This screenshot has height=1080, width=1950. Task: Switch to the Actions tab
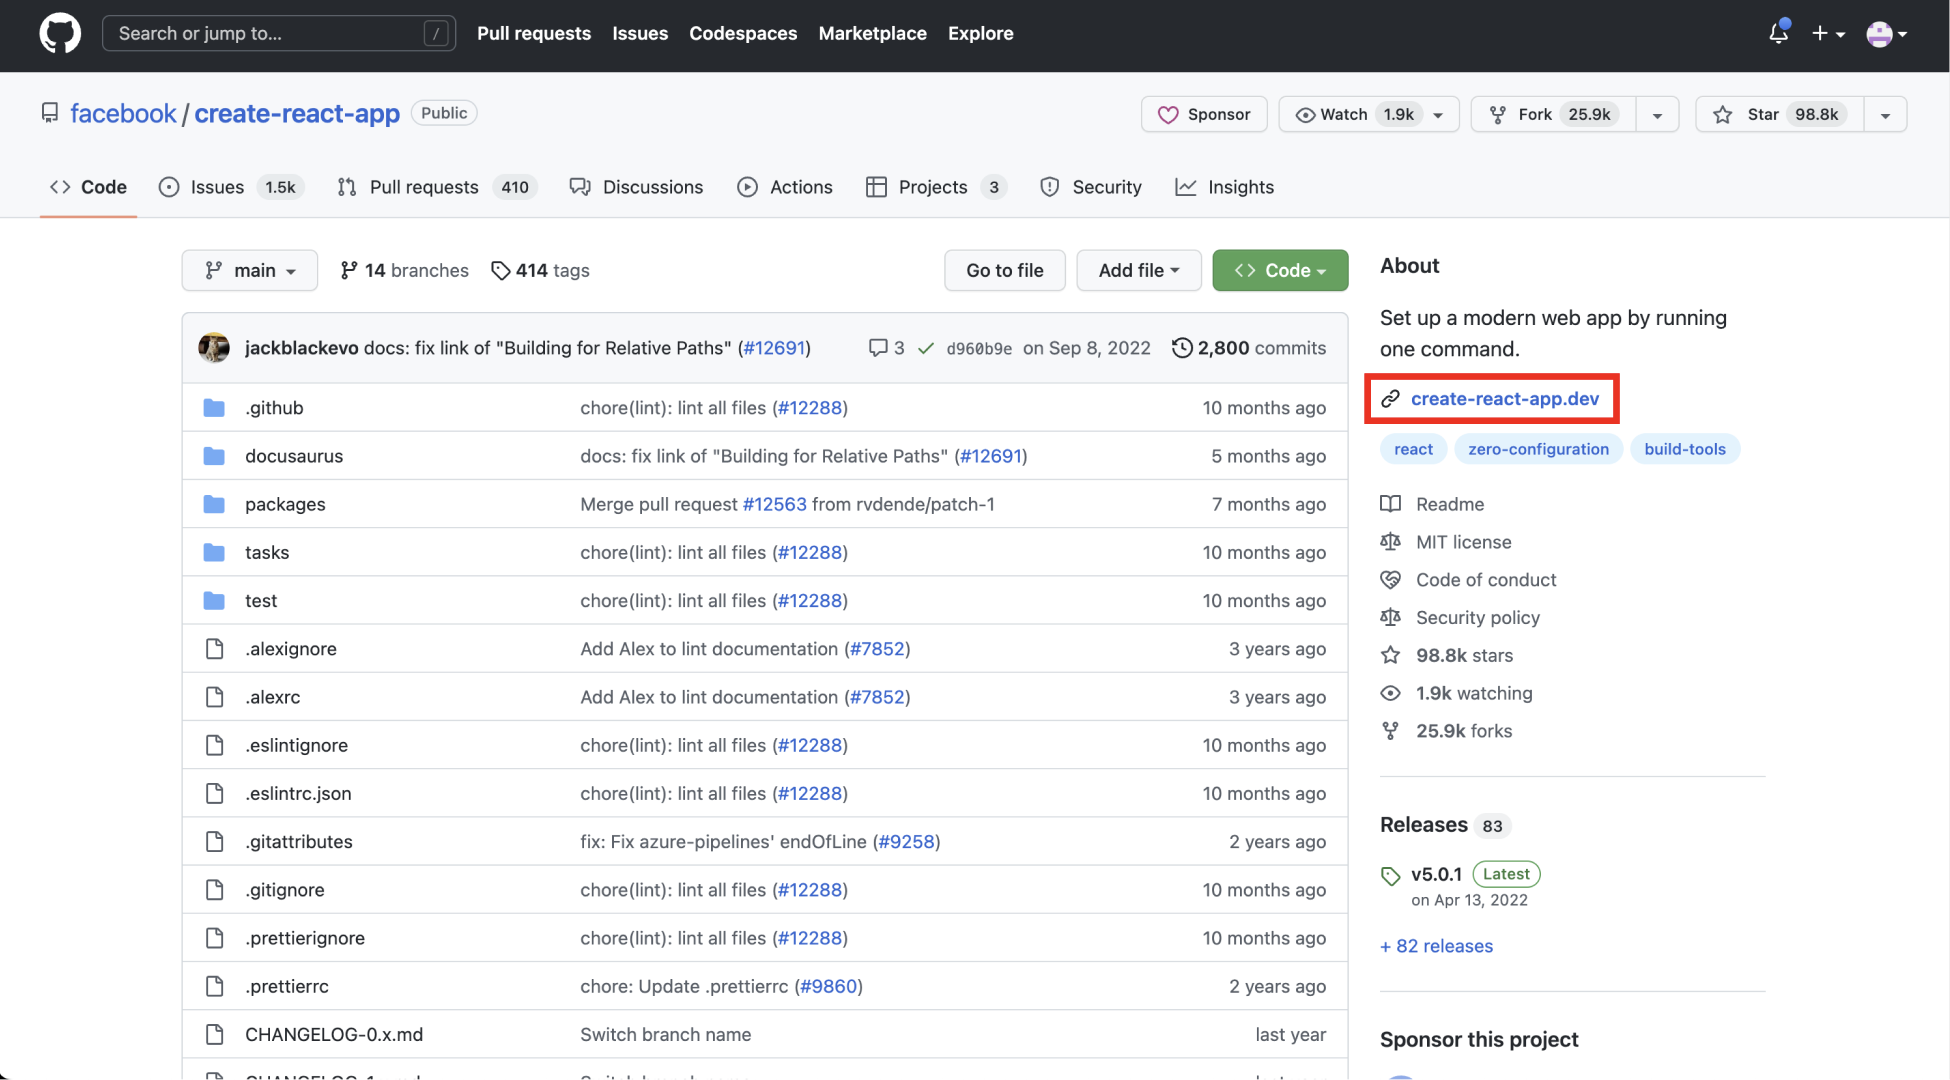785,187
